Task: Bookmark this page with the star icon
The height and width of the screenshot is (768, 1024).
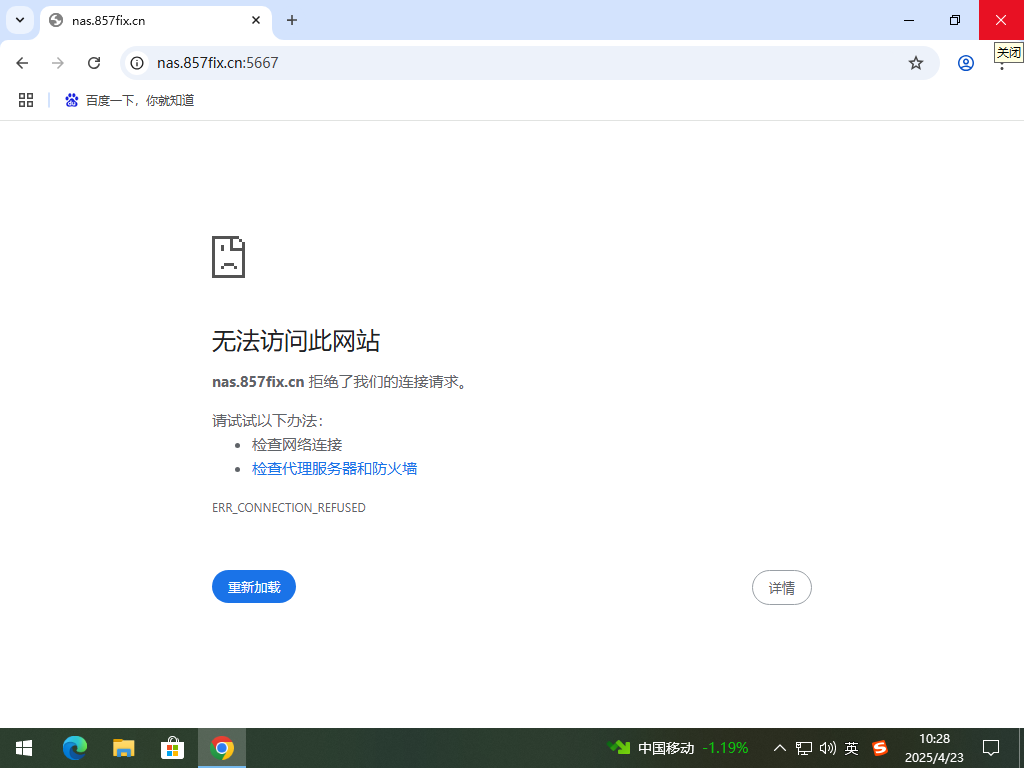Action: pyautogui.click(x=916, y=63)
